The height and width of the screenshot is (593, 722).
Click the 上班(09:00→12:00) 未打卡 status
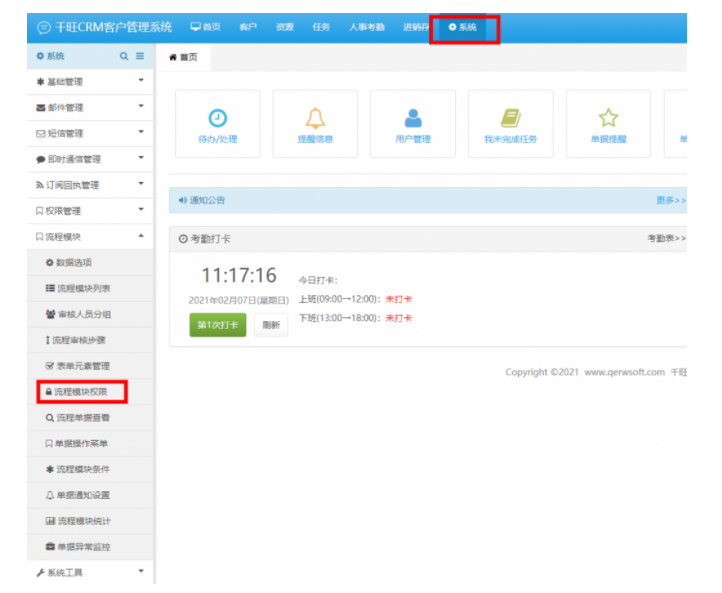[x=398, y=299]
